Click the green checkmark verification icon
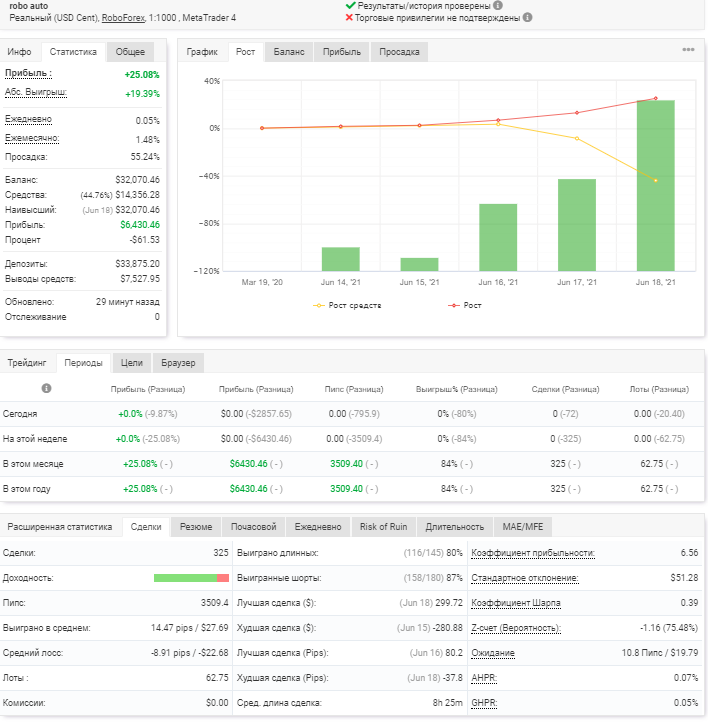The height and width of the screenshot is (723, 708). click(350, 6)
